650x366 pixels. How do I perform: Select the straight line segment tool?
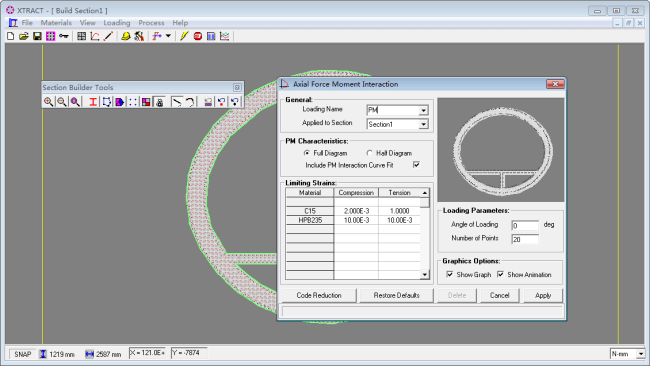[x=177, y=102]
